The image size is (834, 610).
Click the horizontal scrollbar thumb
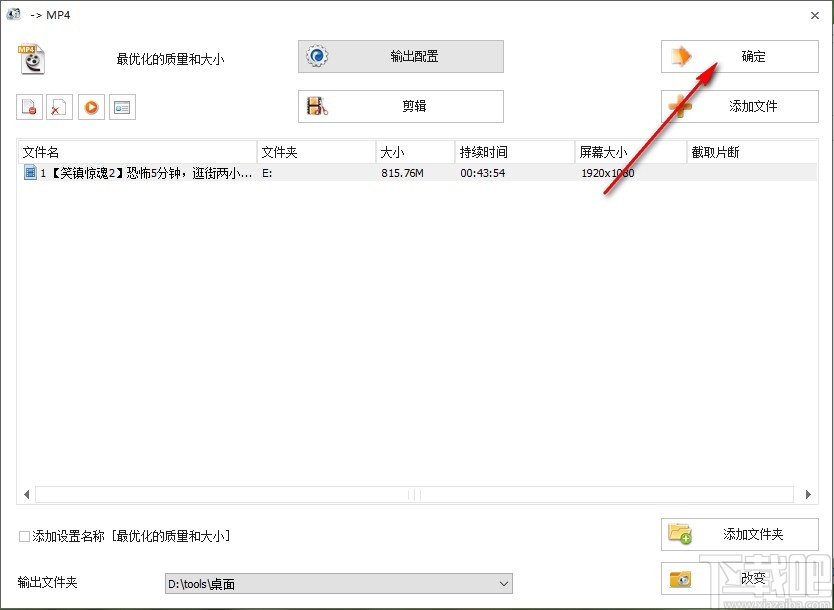pos(414,495)
